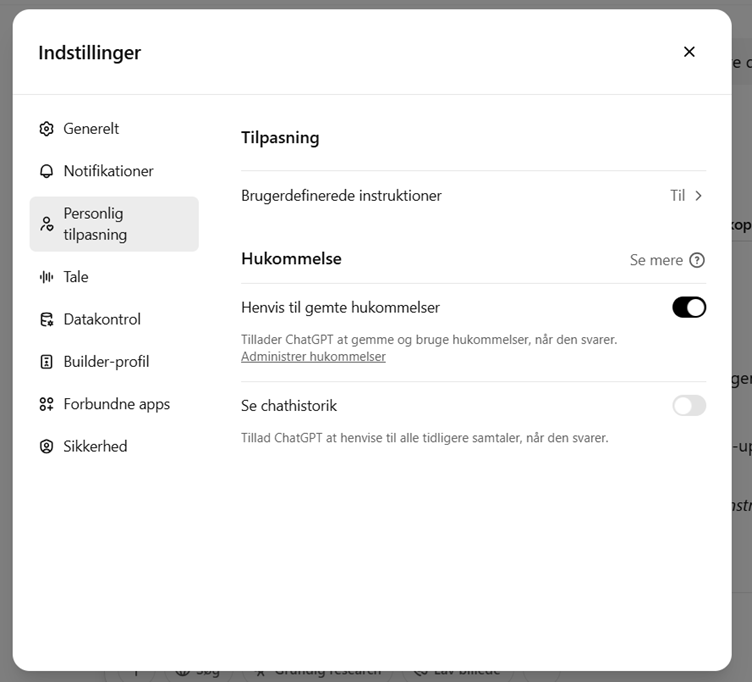752x682 pixels.
Task: Click the Tale waveform icon
Action: pyautogui.click(x=46, y=277)
